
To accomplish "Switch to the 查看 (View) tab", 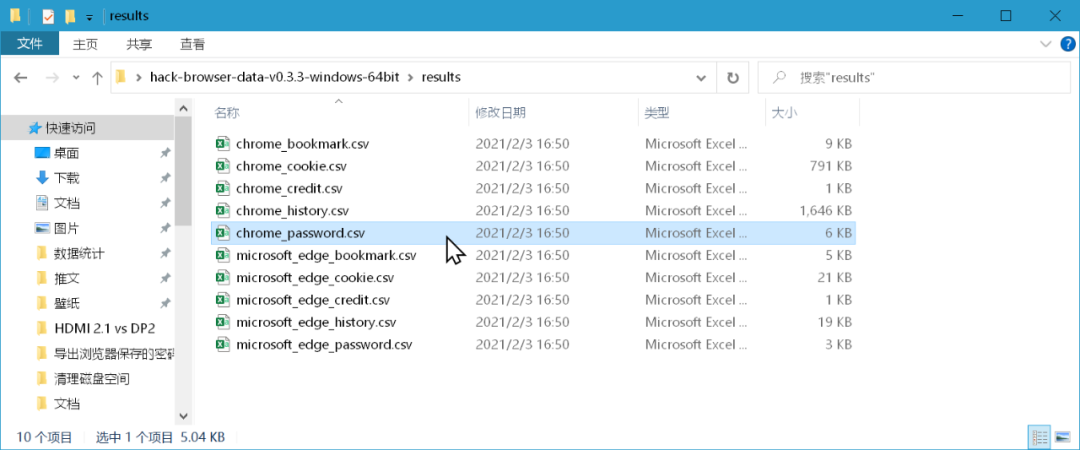I will [x=192, y=44].
